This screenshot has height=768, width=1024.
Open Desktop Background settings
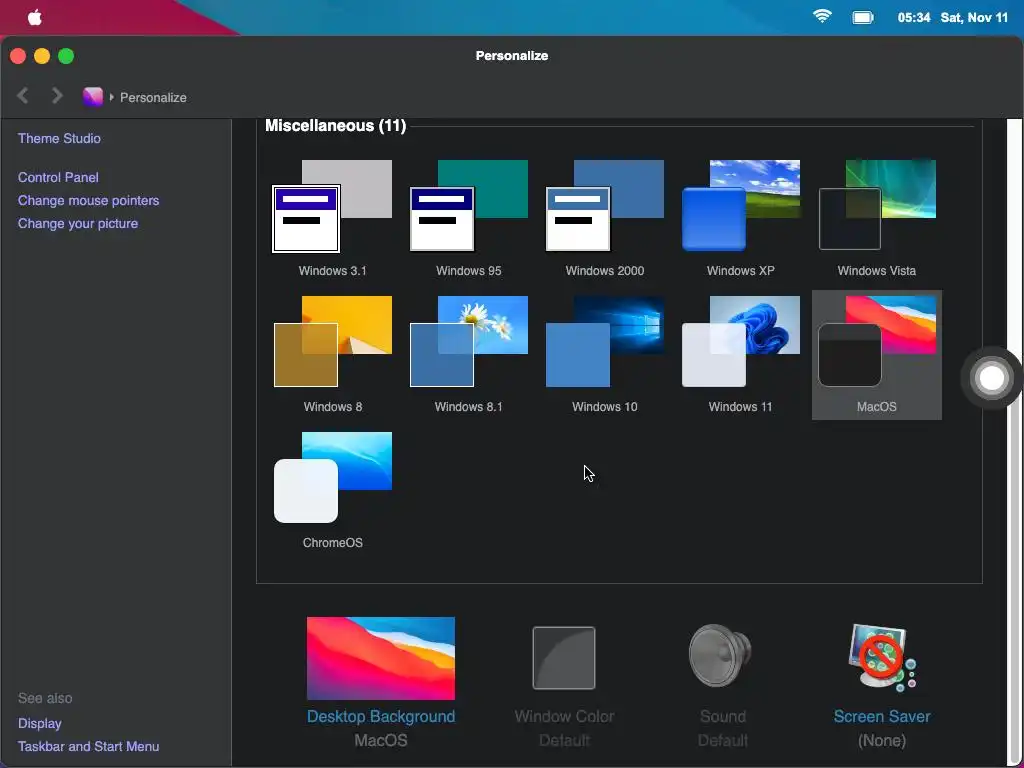click(x=381, y=682)
